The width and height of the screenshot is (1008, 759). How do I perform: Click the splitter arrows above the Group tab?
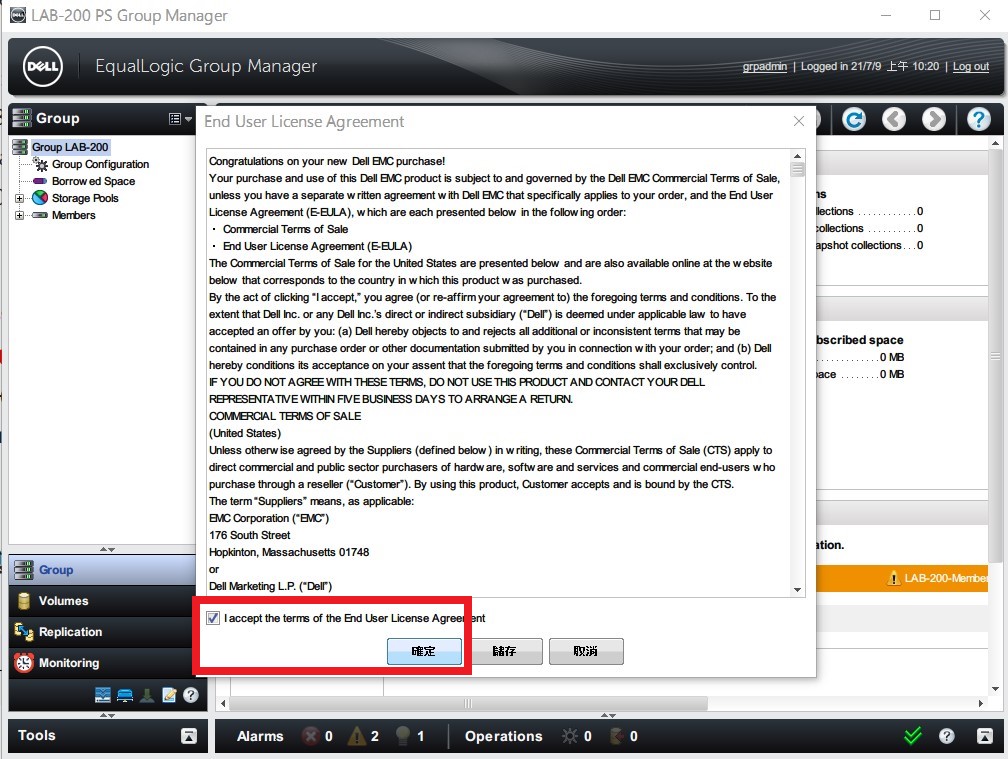107,549
